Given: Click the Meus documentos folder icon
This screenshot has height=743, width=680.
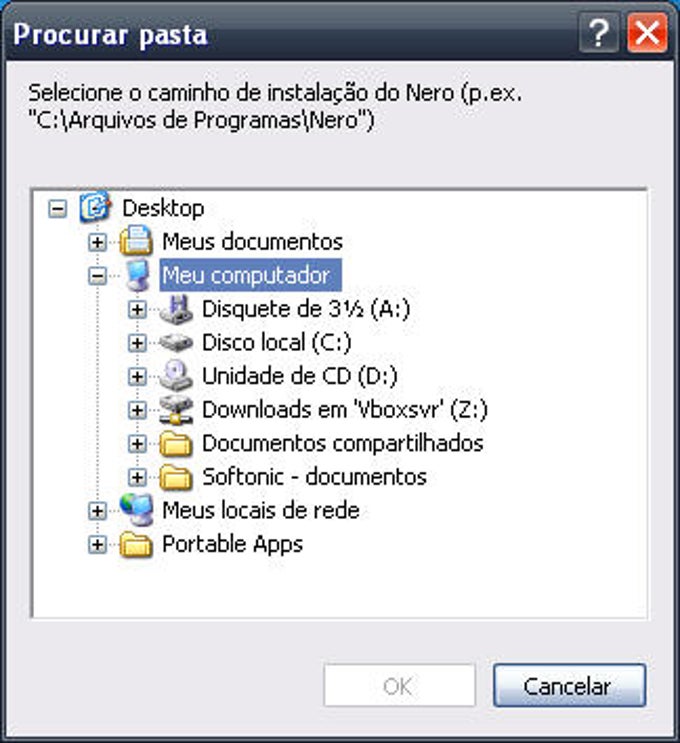Looking at the screenshot, I should tap(136, 241).
